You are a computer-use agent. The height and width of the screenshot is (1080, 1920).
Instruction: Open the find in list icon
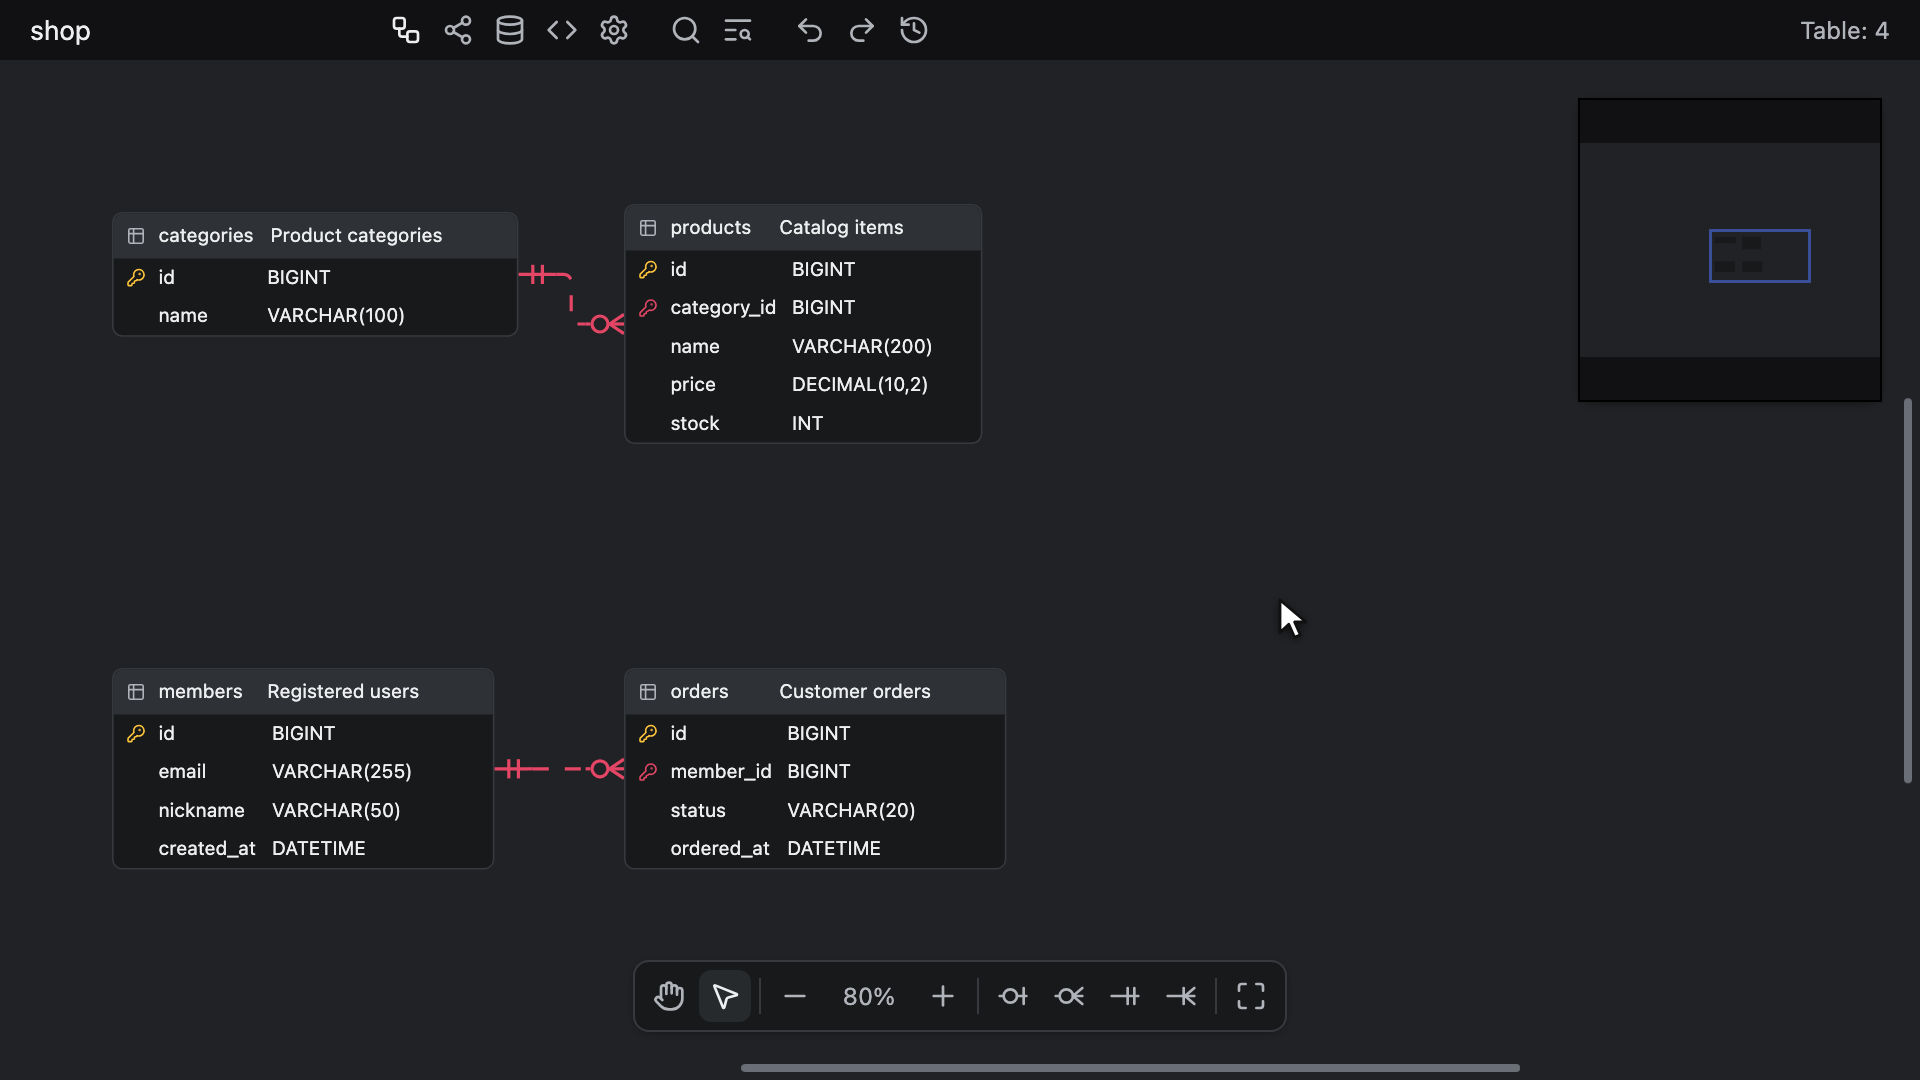pyautogui.click(x=738, y=30)
